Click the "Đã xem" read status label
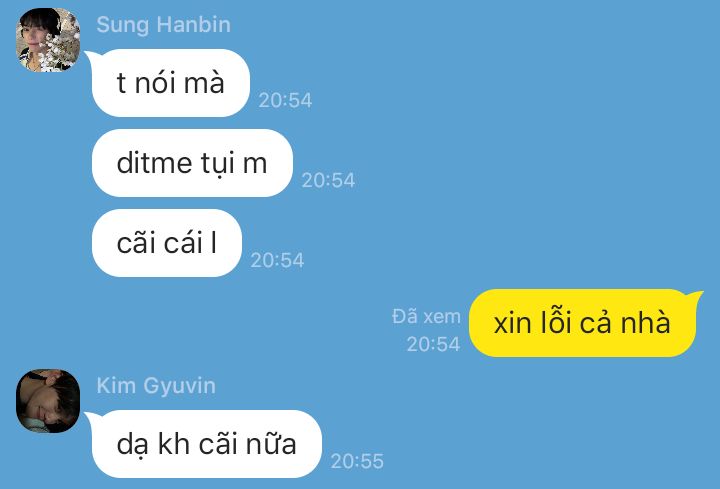720x489 pixels. coord(426,316)
